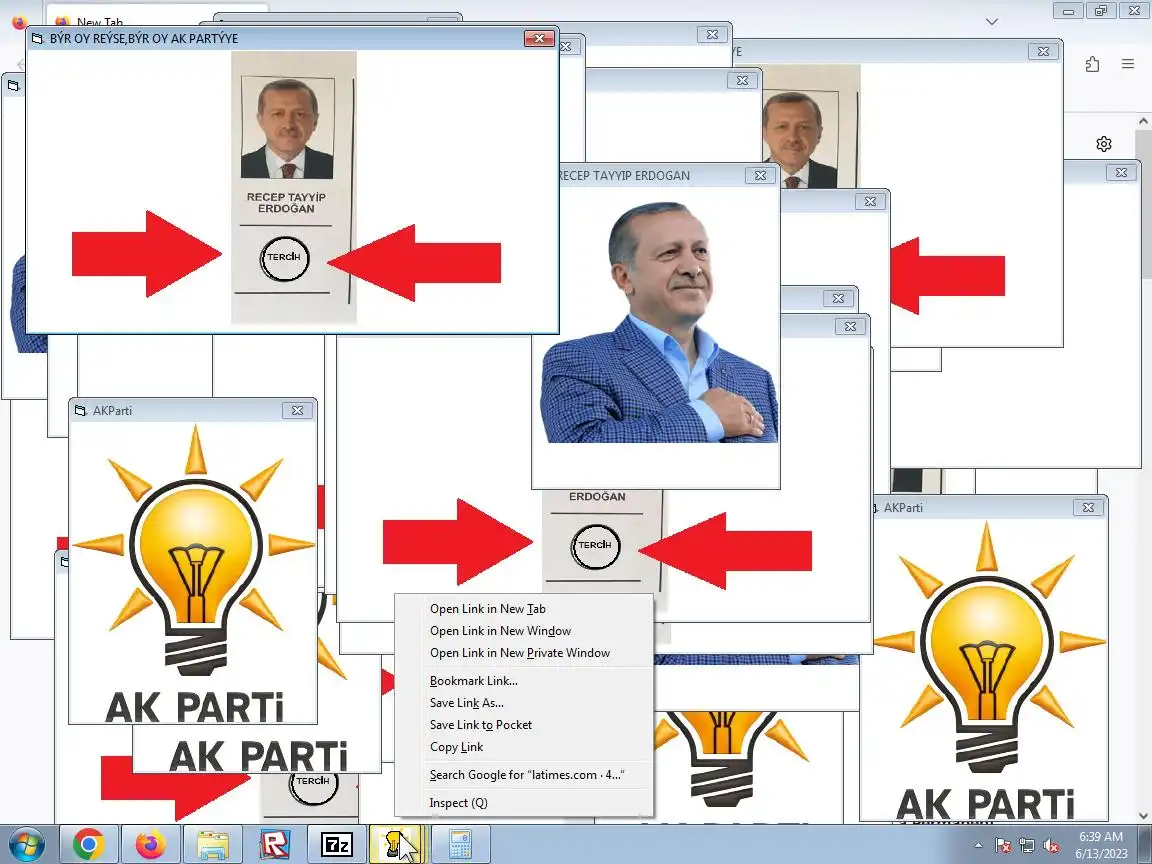Open the Roblox taskbar icon
The width and height of the screenshot is (1152, 864).
[x=275, y=845]
